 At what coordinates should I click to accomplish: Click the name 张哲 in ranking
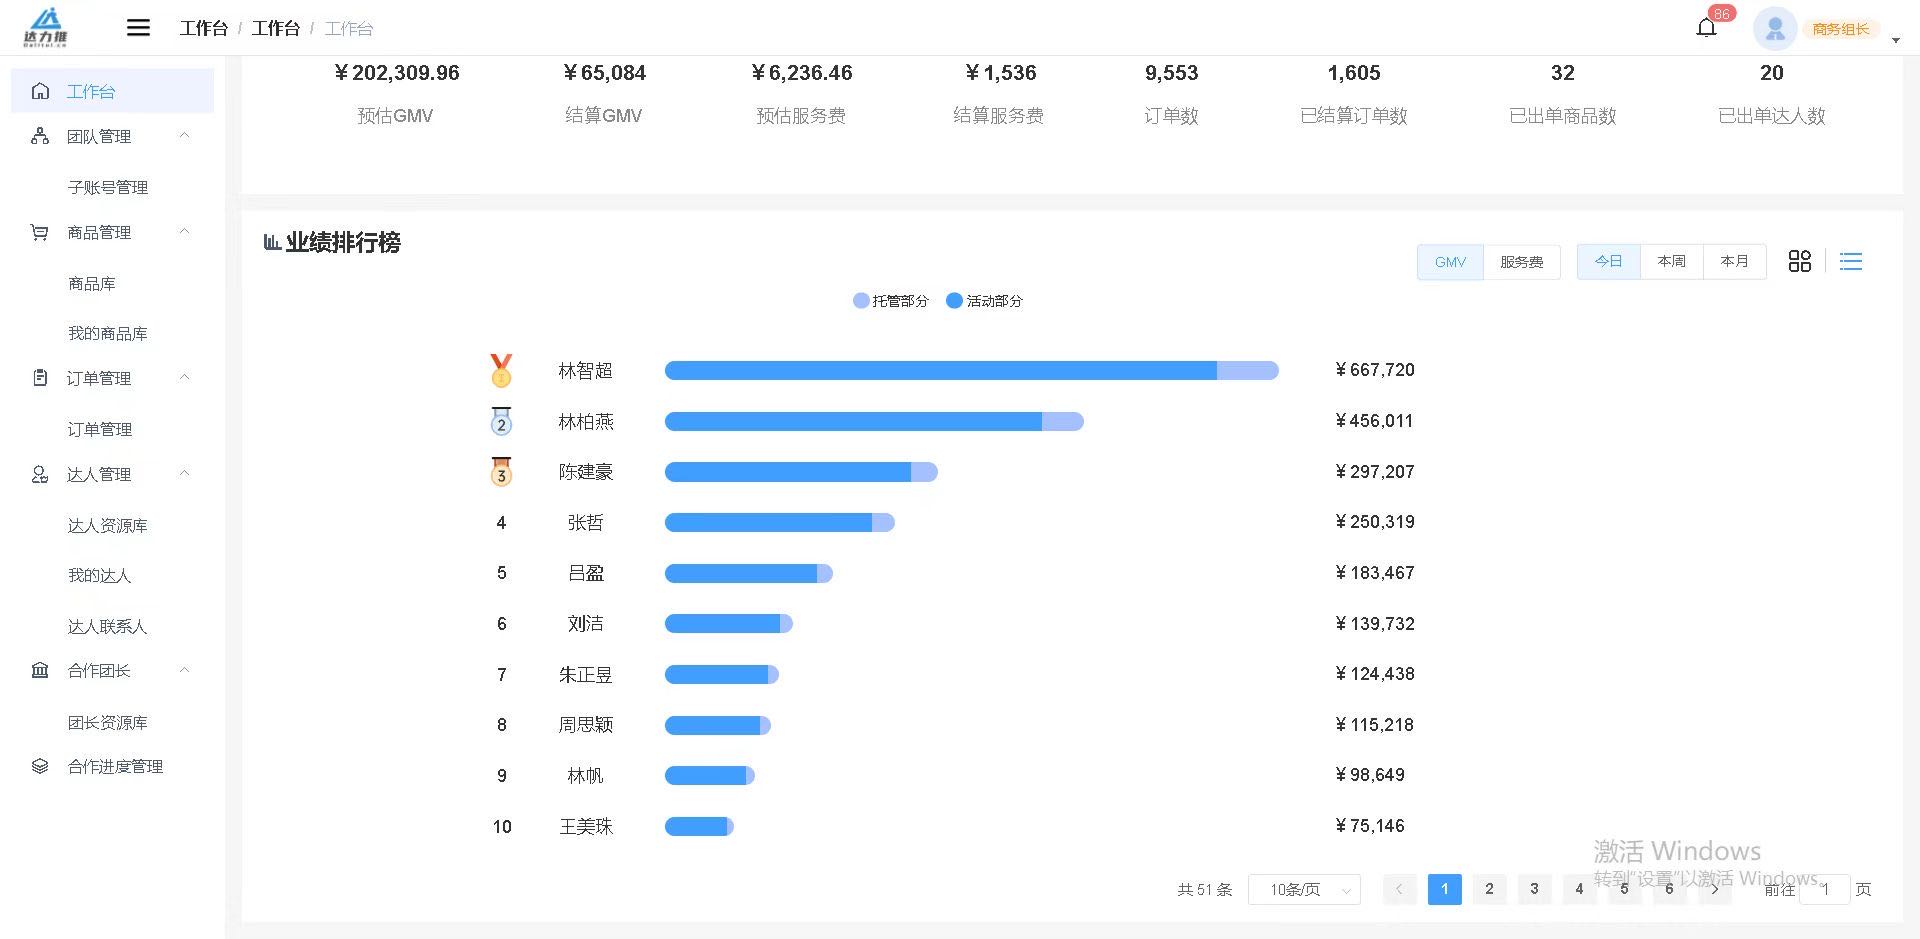point(585,522)
